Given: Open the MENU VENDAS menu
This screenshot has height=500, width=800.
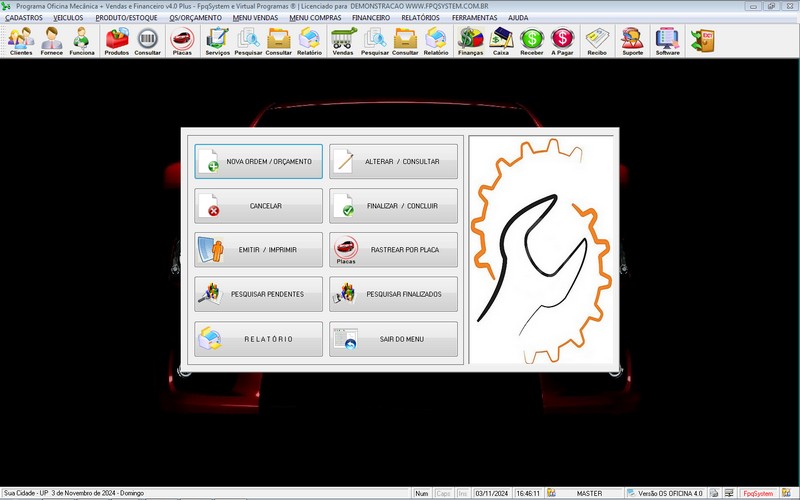Looking at the screenshot, I should pos(256,17).
